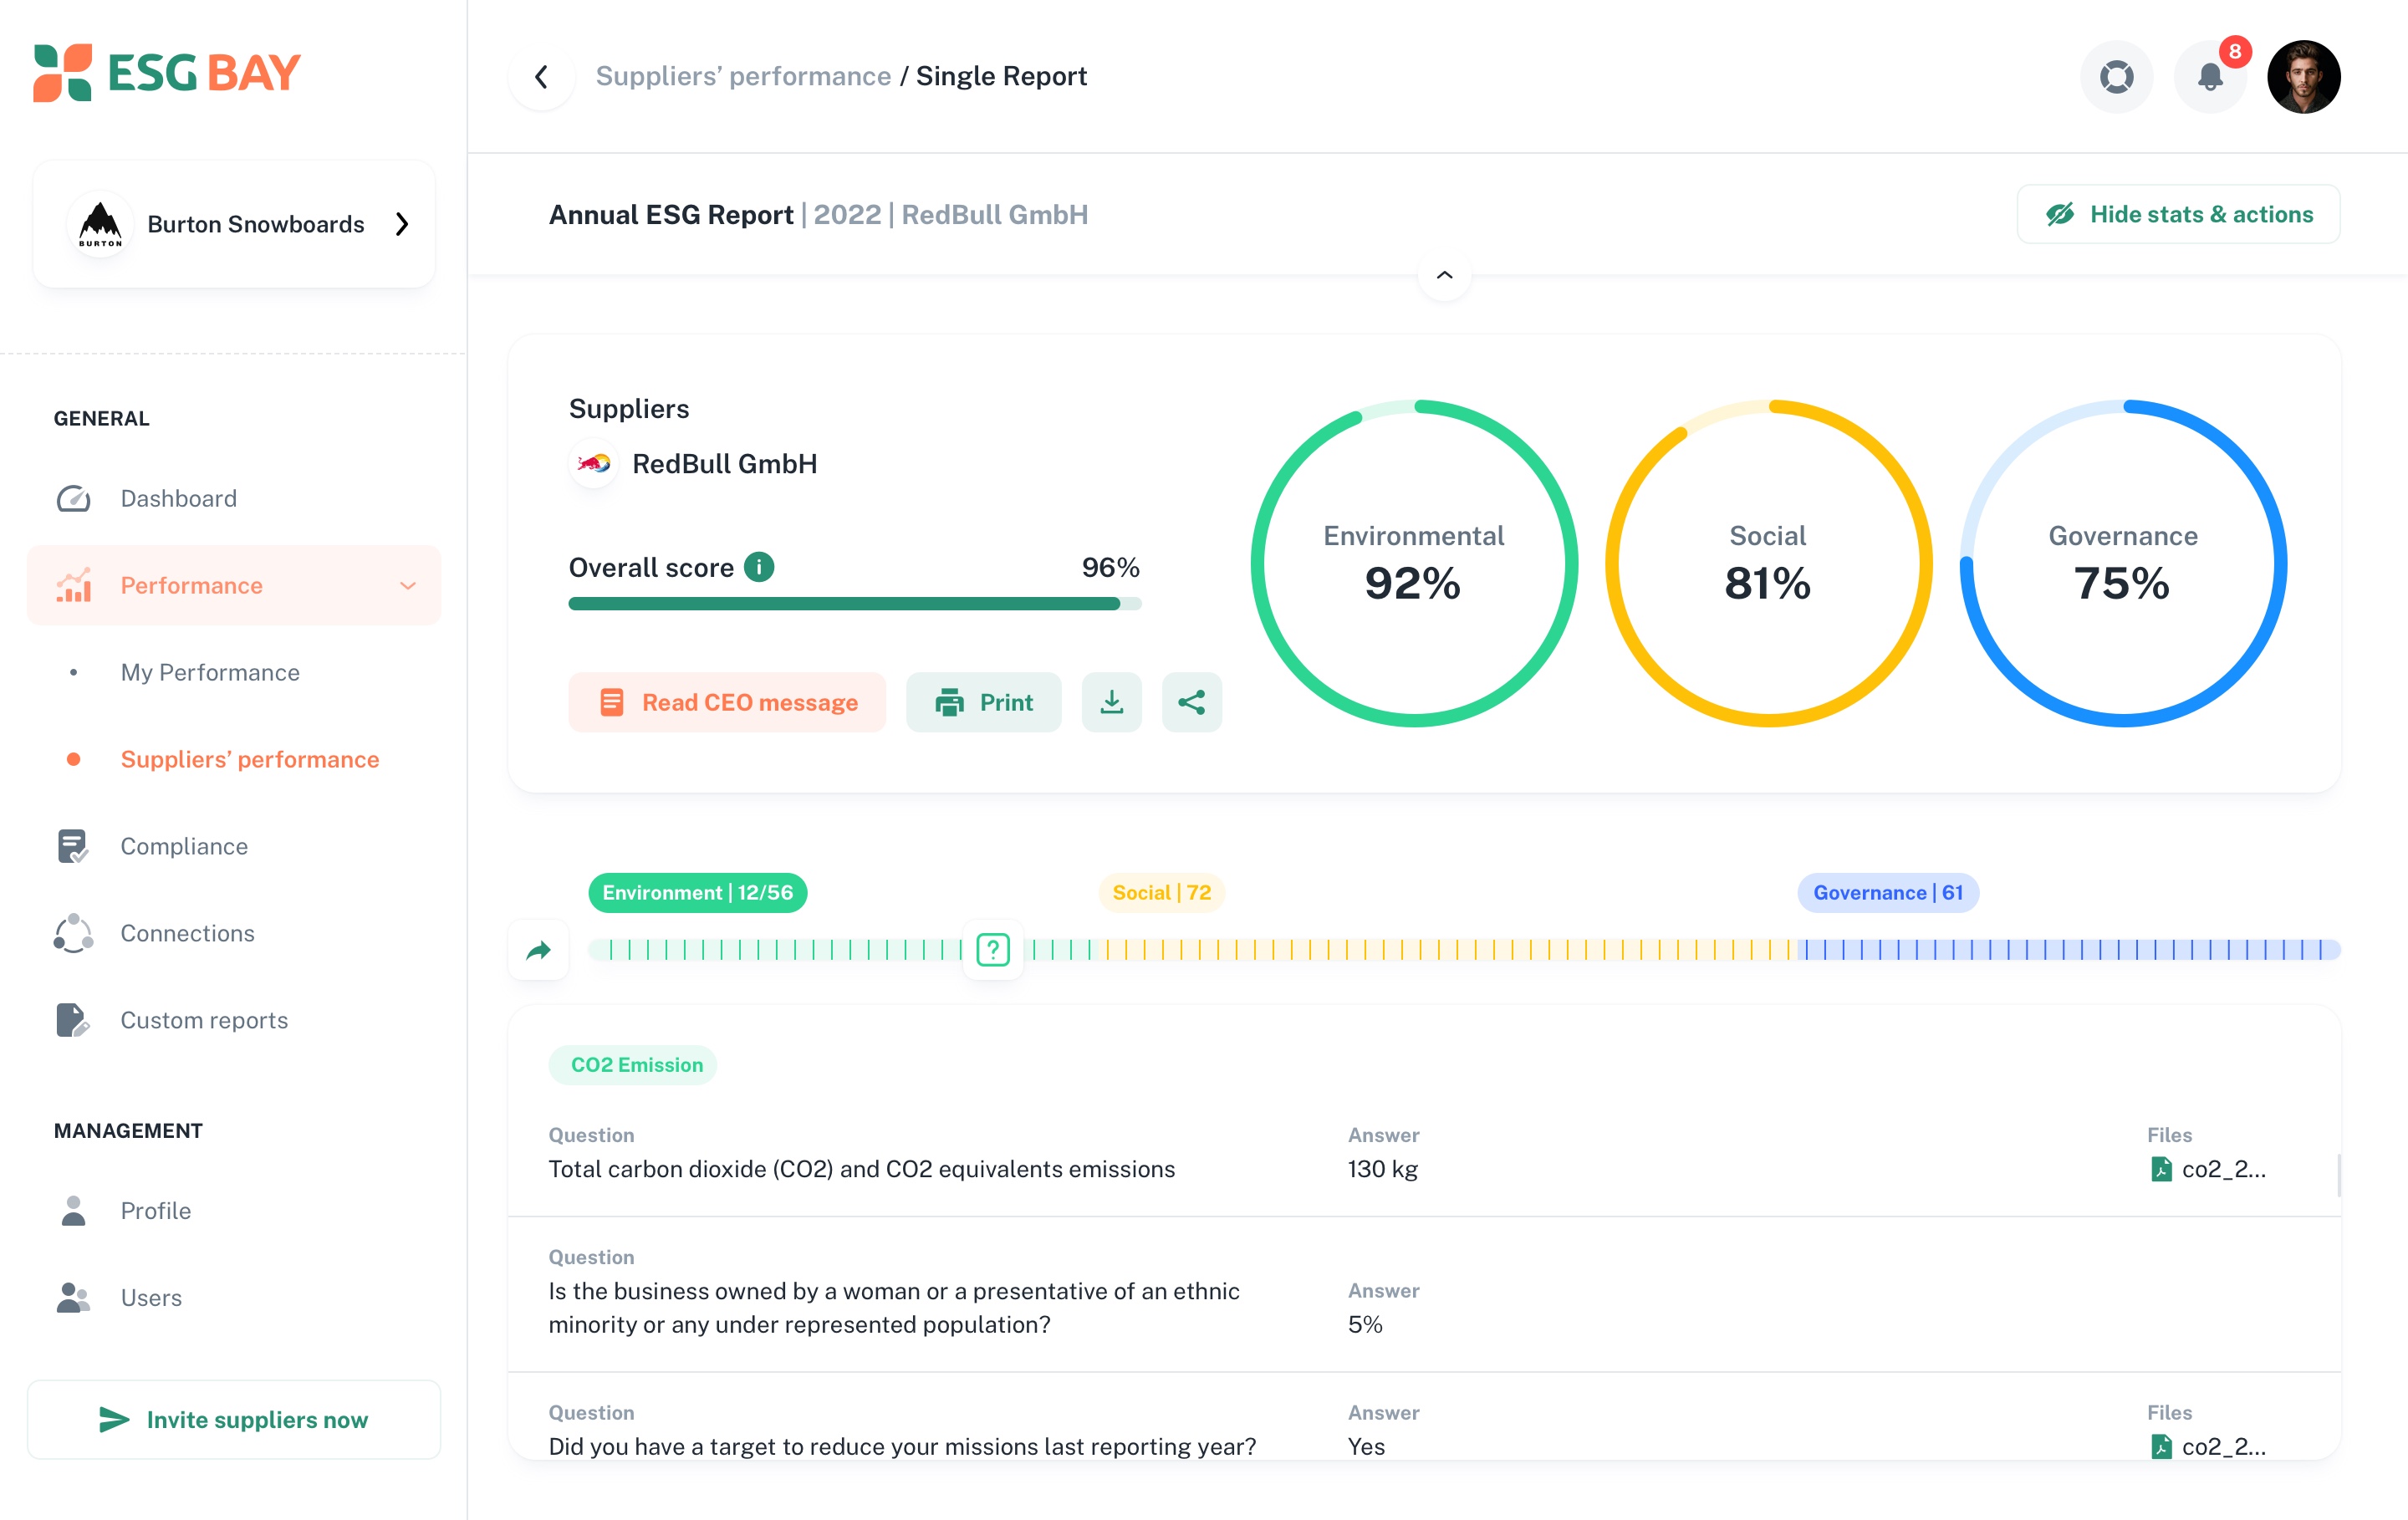Click the 130 kg answer value
Viewport: 2408px width, 1520px height.
tap(1383, 1169)
